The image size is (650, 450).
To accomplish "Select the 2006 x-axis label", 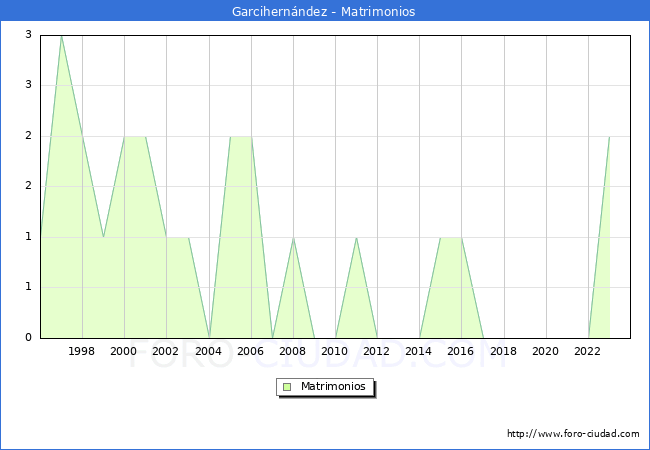I will tap(250, 351).
